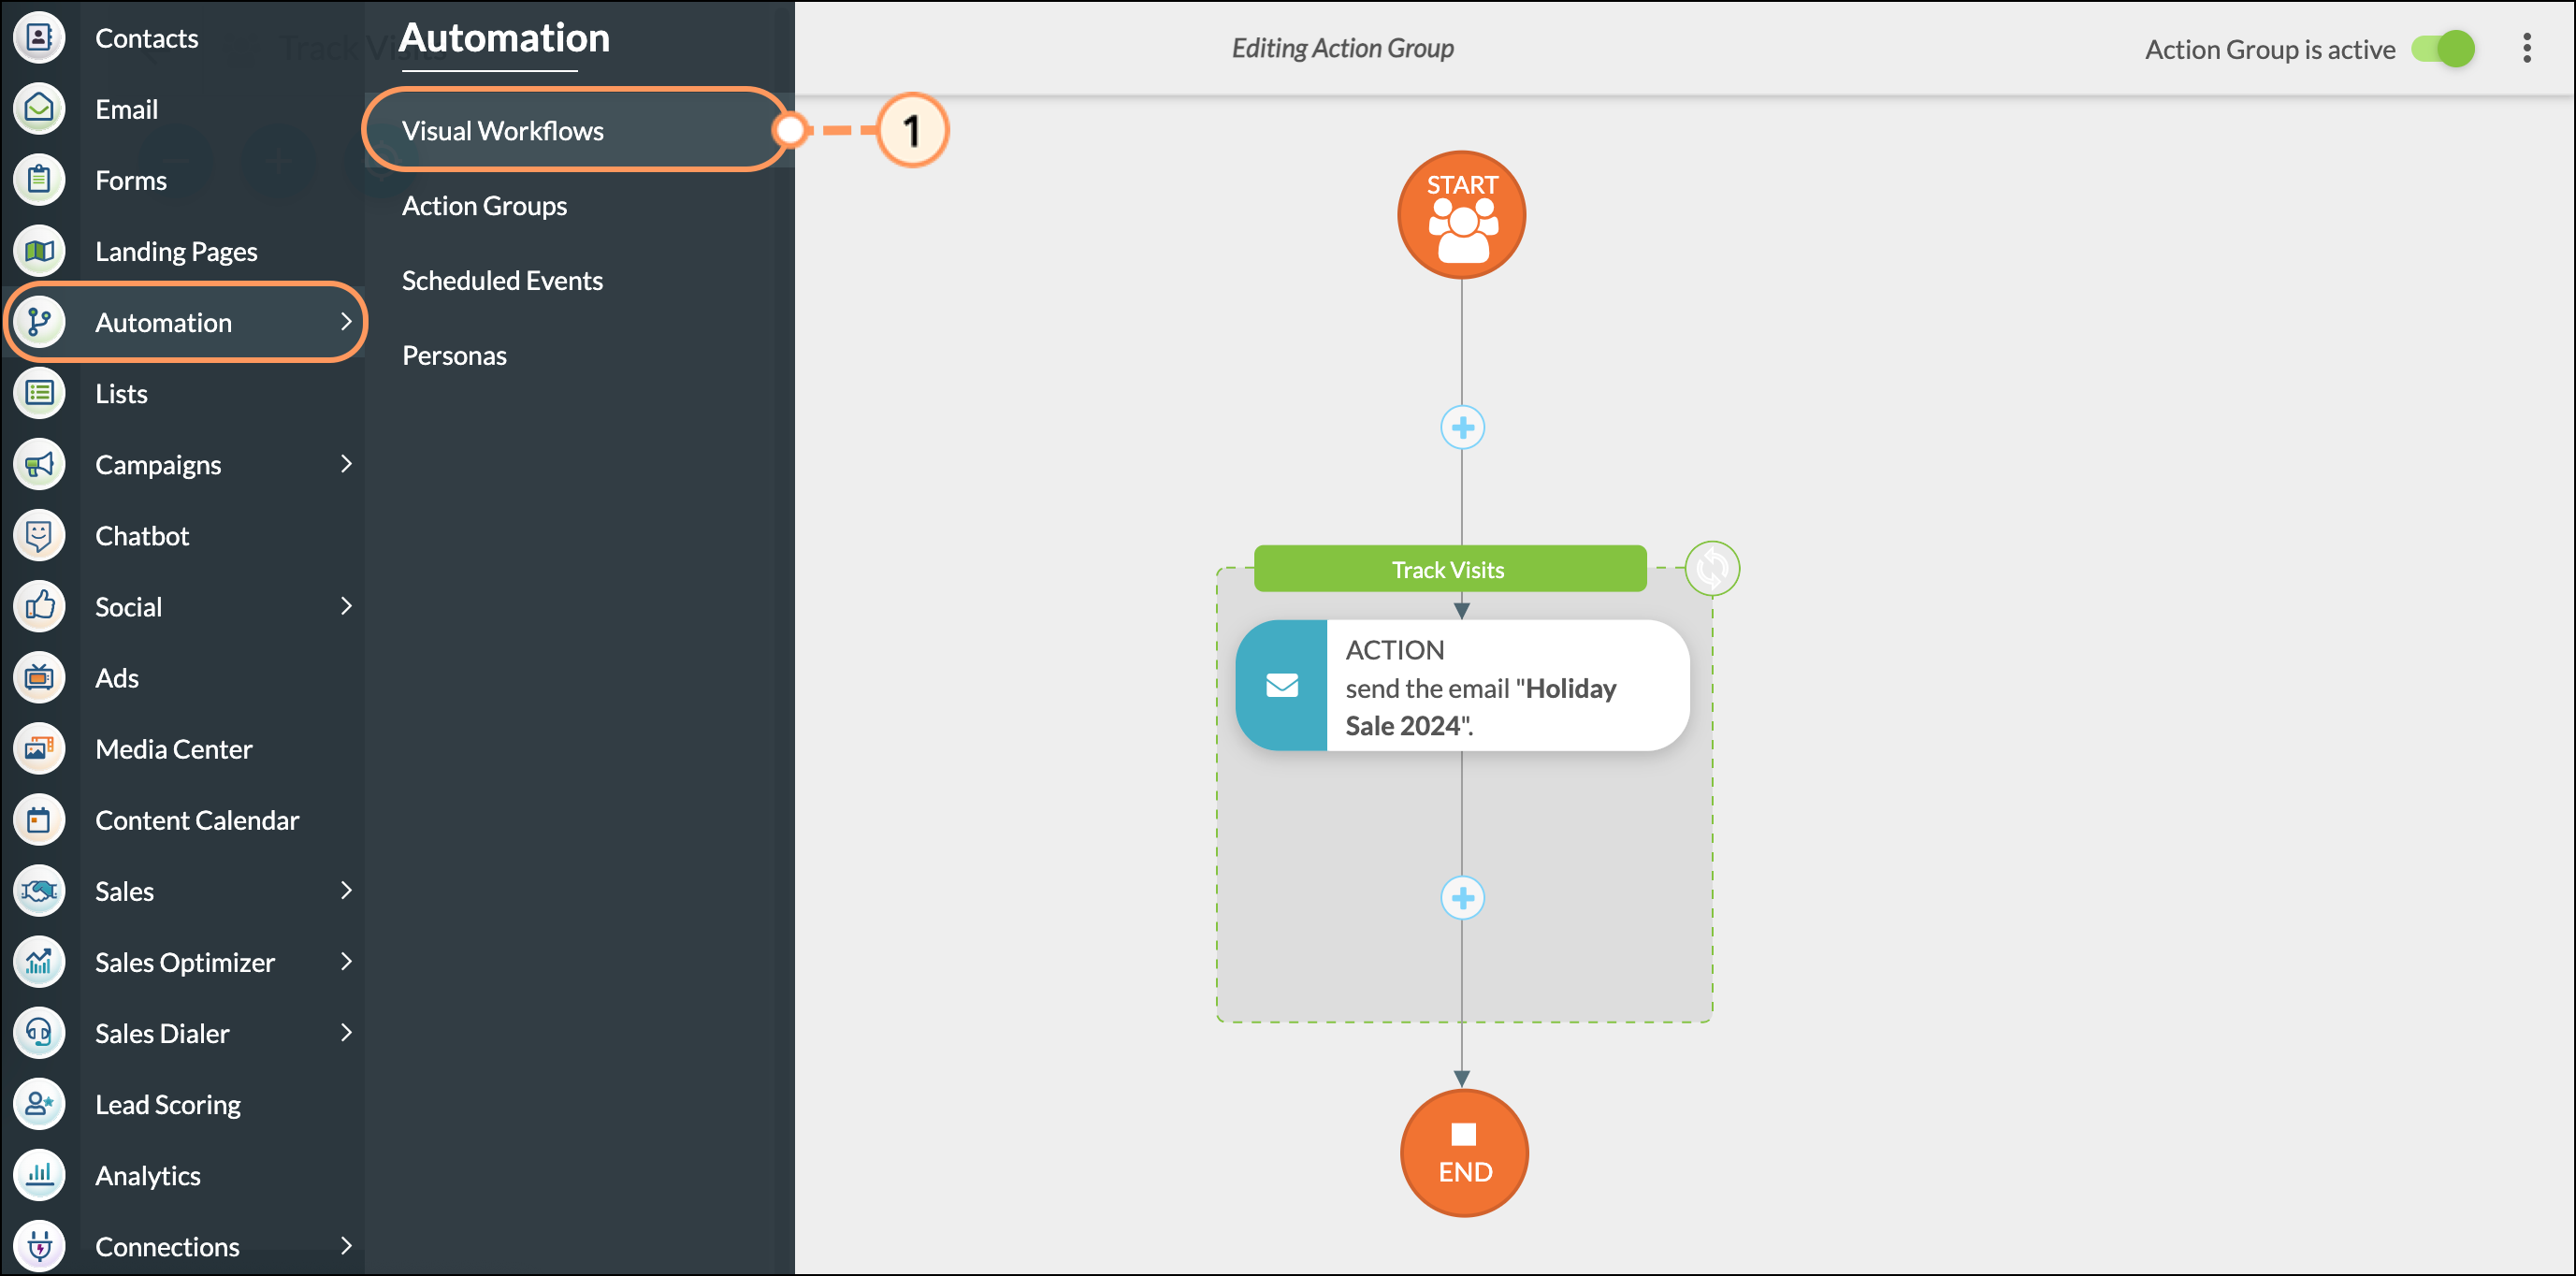Click the Email label in sidebar
Image resolution: width=2576 pixels, height=1276 pixels.
click(127, 109)
